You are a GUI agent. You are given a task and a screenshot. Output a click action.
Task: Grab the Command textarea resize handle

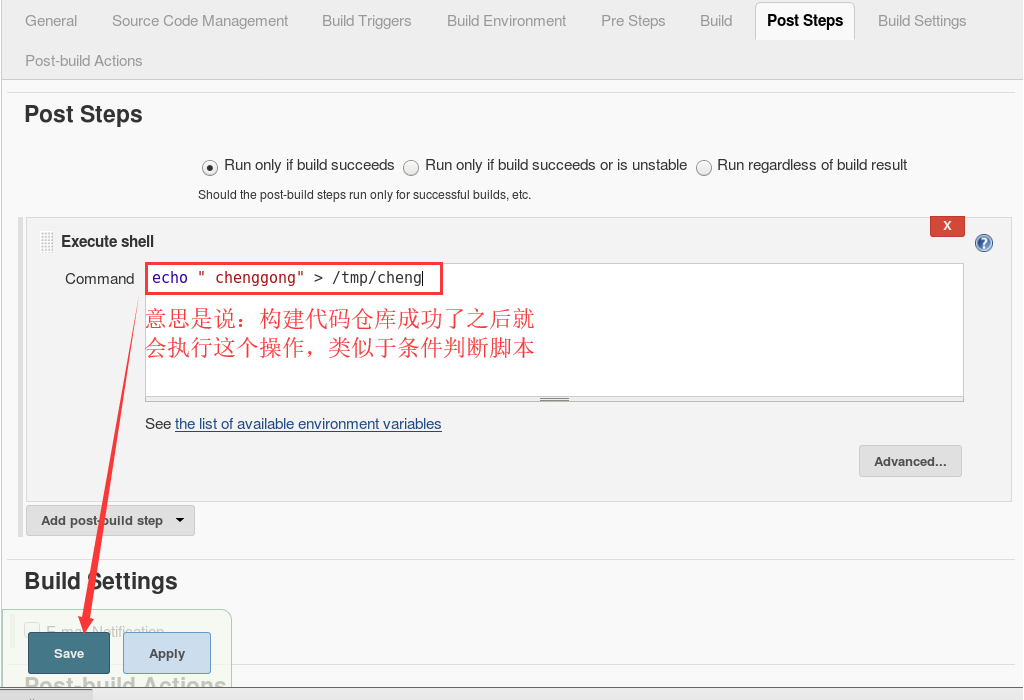(554, 399)
